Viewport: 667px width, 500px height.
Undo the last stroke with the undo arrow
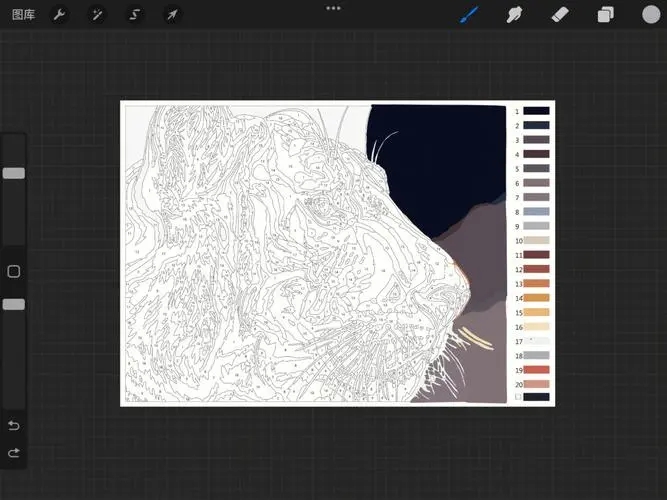click(x=14, y=425)
